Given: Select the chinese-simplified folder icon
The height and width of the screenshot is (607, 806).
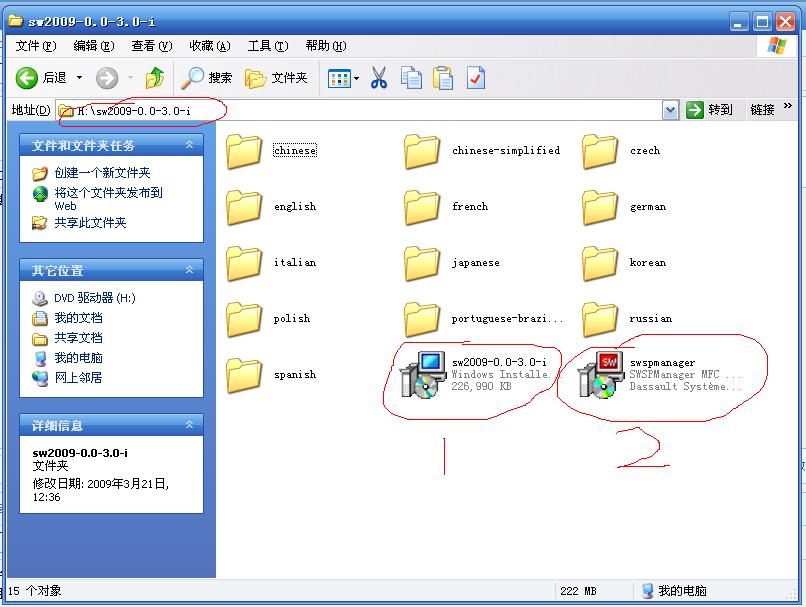Looking at the screenshot, I should coord(422,152).
